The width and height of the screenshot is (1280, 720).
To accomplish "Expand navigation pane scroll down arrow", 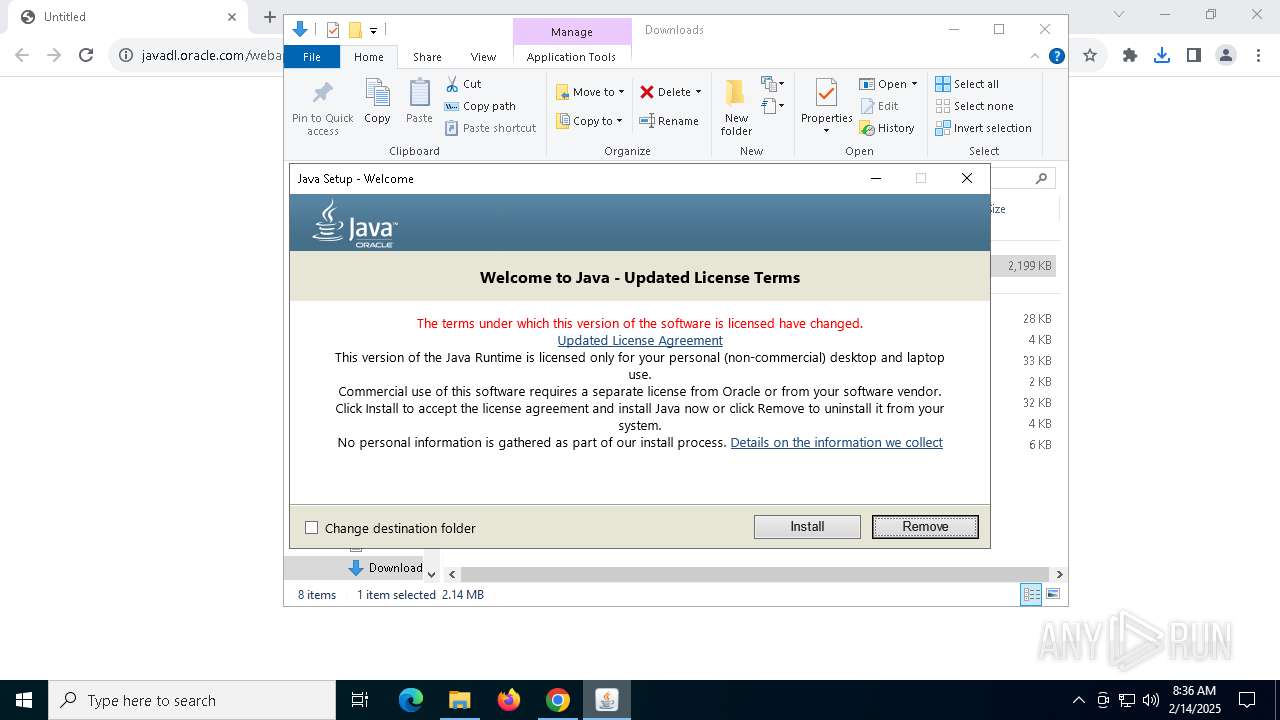I will pyautogui.click(x=432, y=574).
